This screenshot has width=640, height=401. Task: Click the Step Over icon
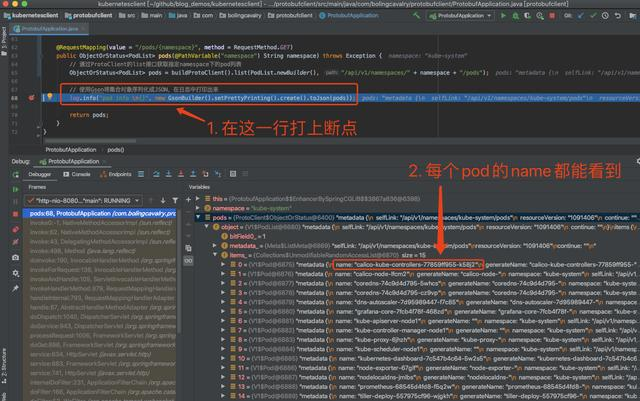tap(156, 174)
